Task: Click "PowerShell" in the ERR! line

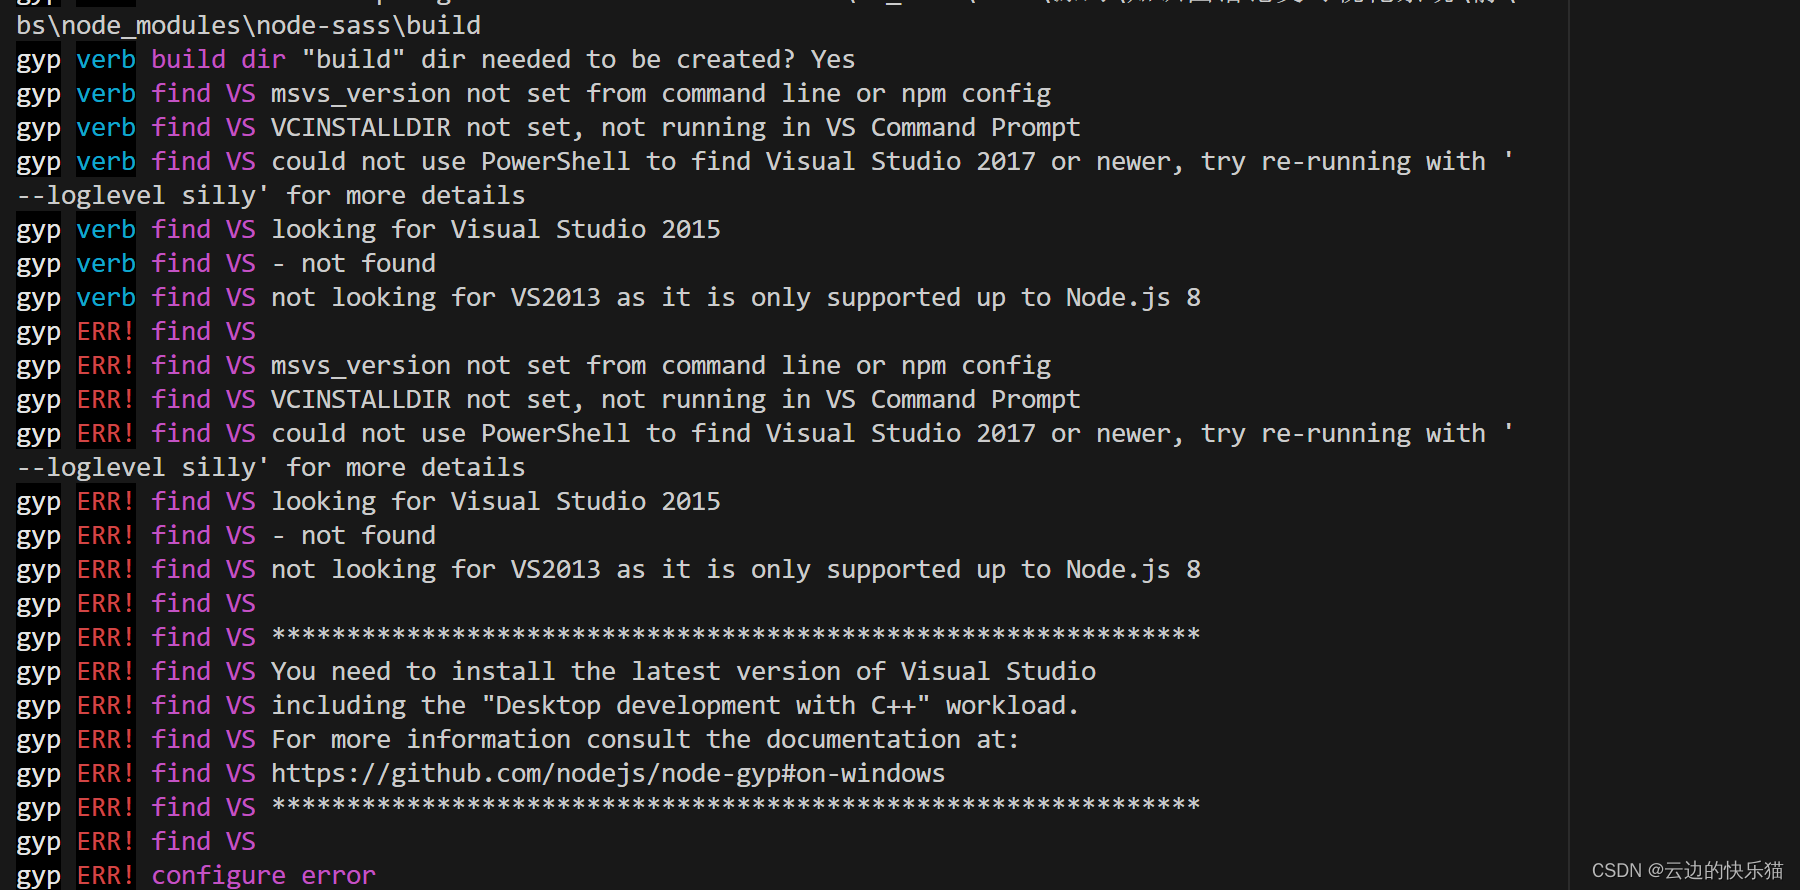Action: coord(556,433)
